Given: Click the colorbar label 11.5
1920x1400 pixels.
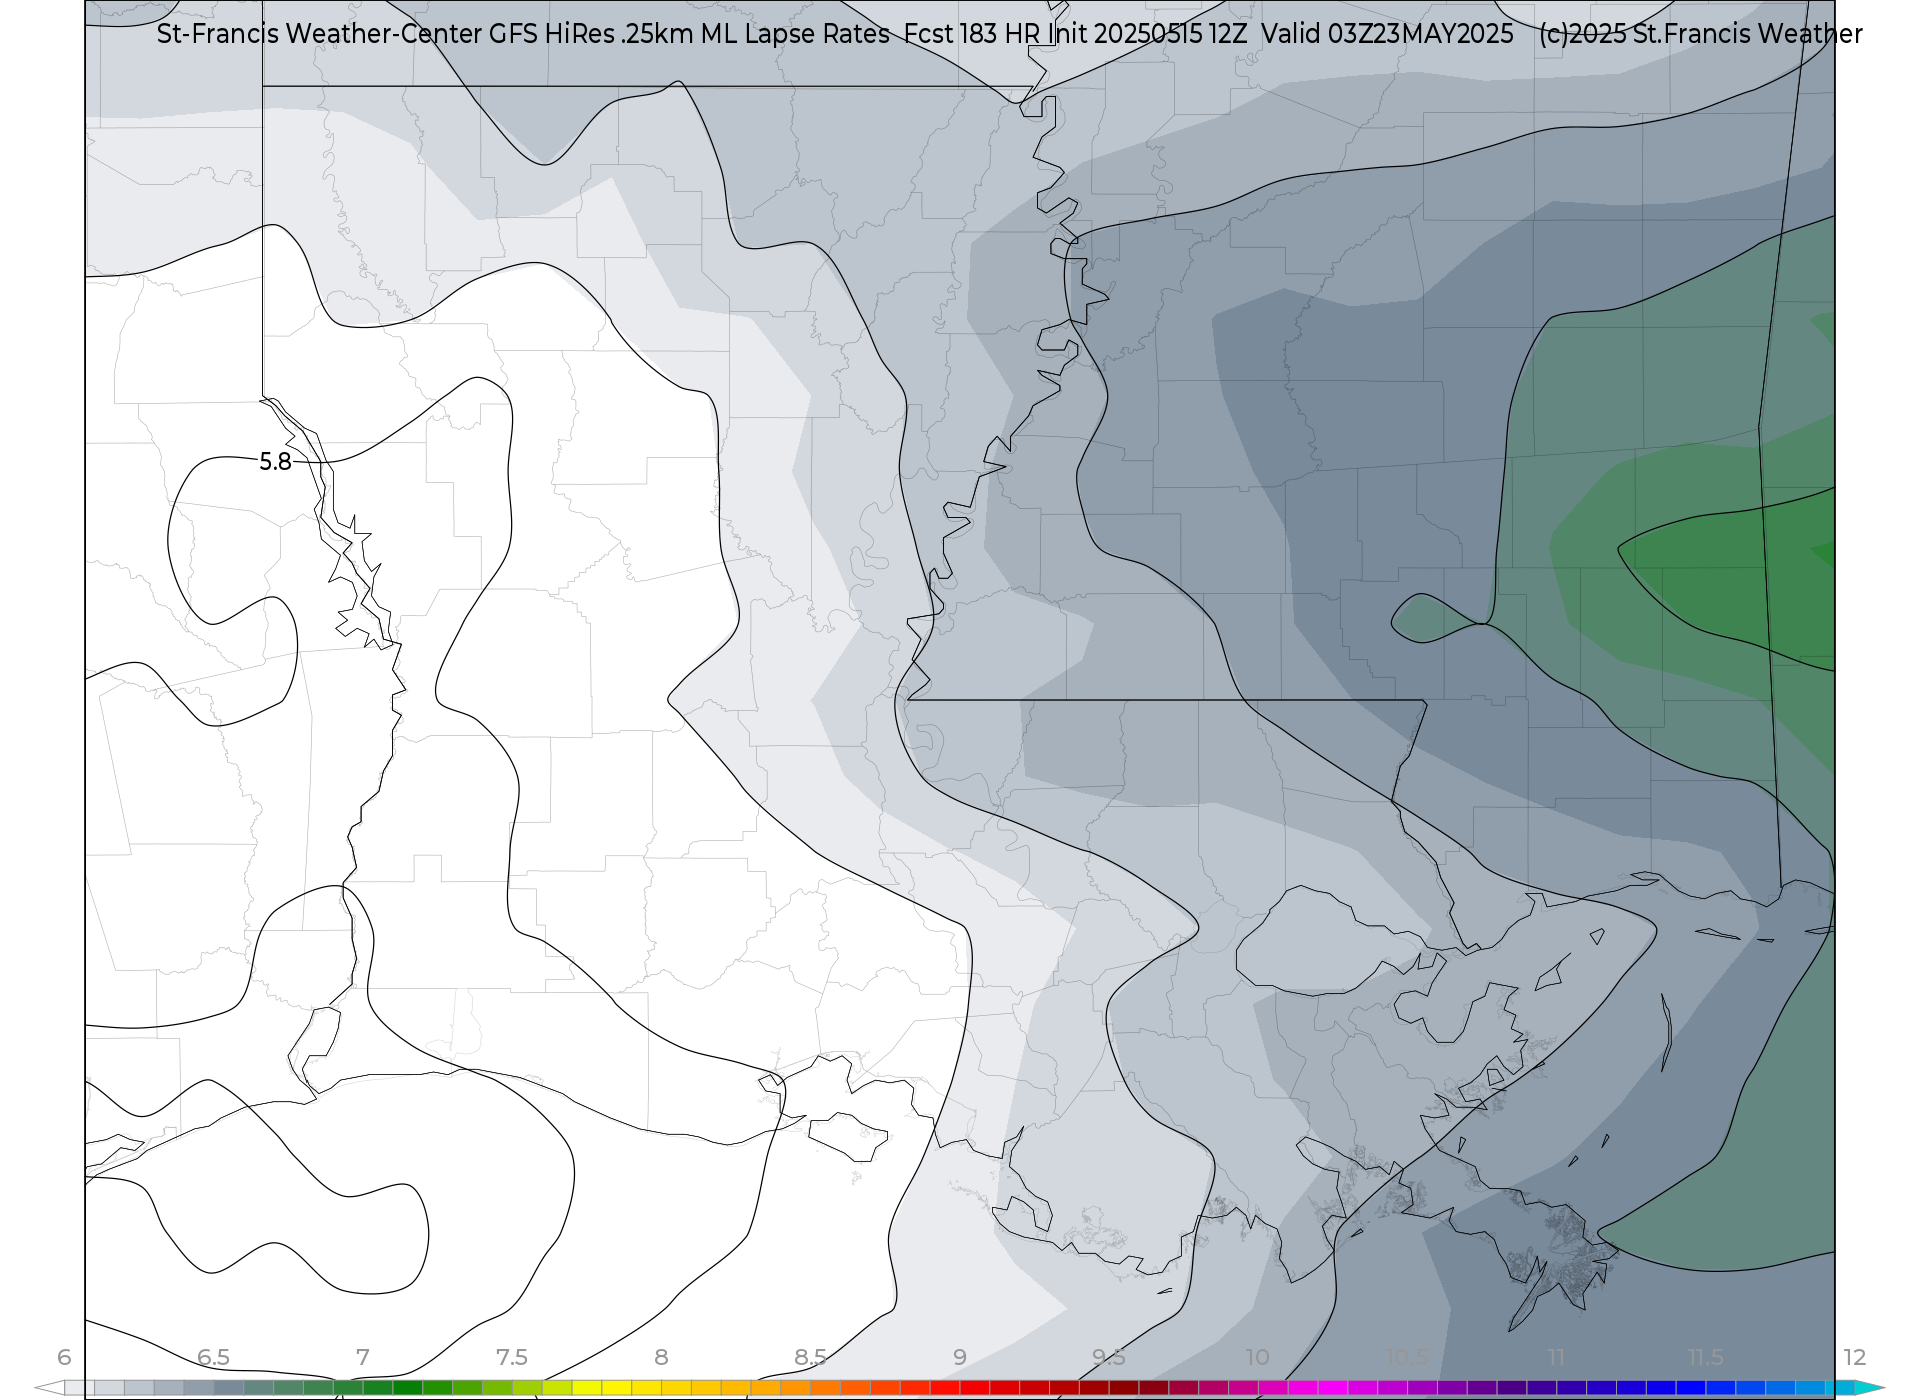Looking at the screenshot, I should (x=1705, y=1357).
